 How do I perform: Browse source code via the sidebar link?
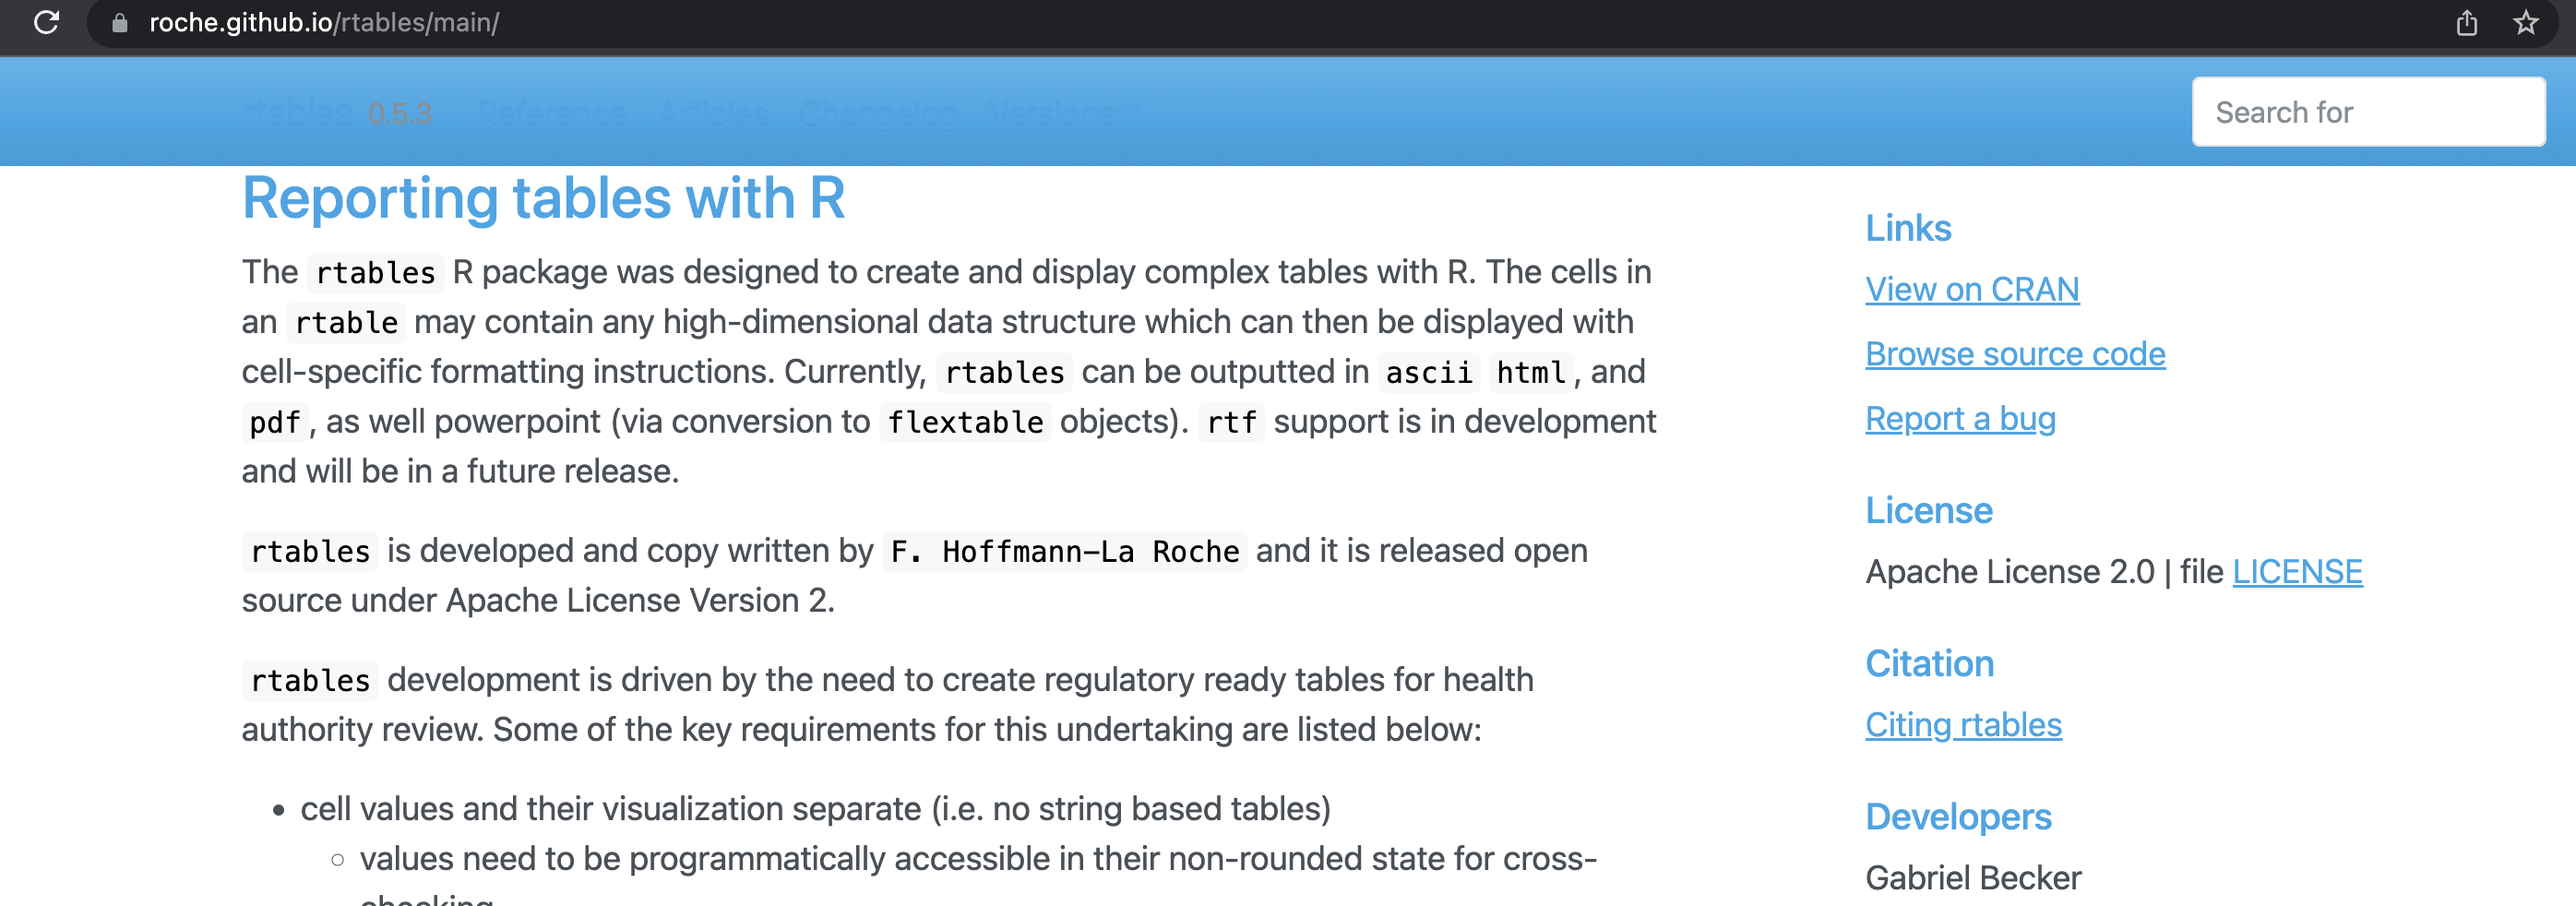2015,353
